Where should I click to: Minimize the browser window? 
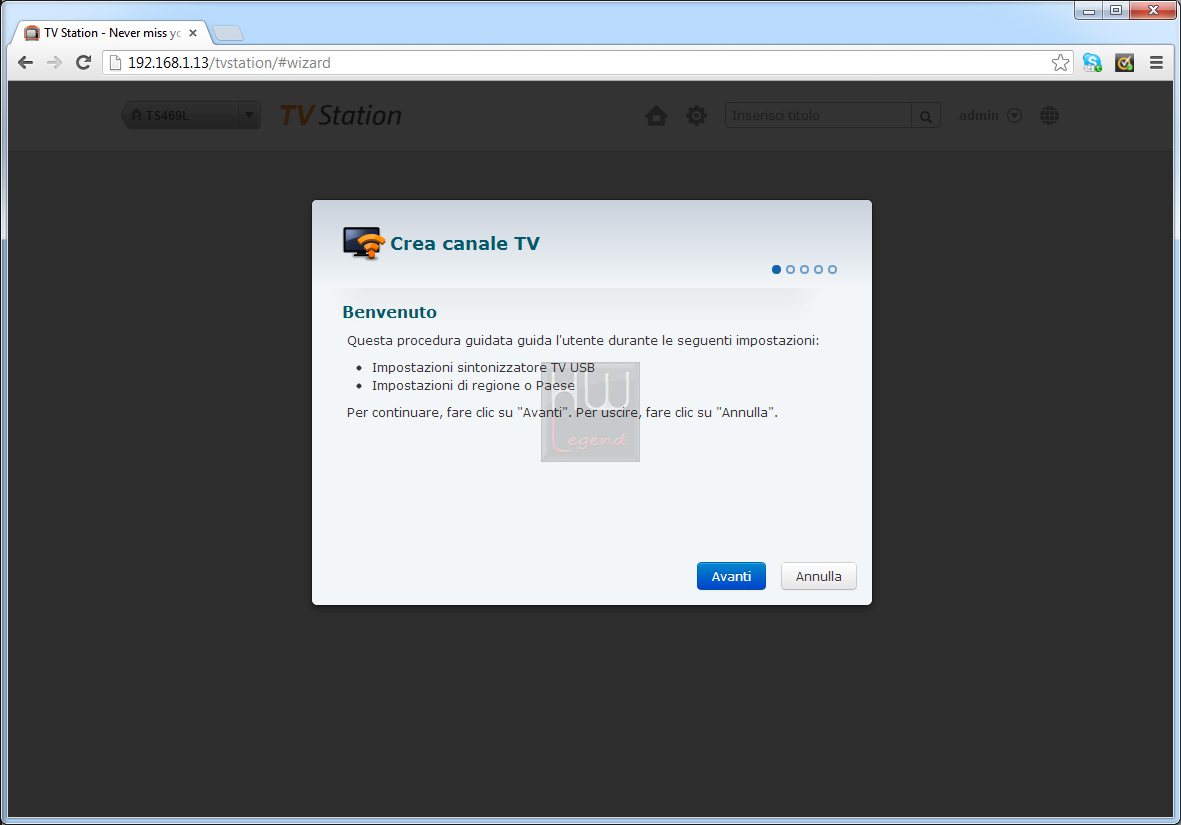click(1089, 11)
